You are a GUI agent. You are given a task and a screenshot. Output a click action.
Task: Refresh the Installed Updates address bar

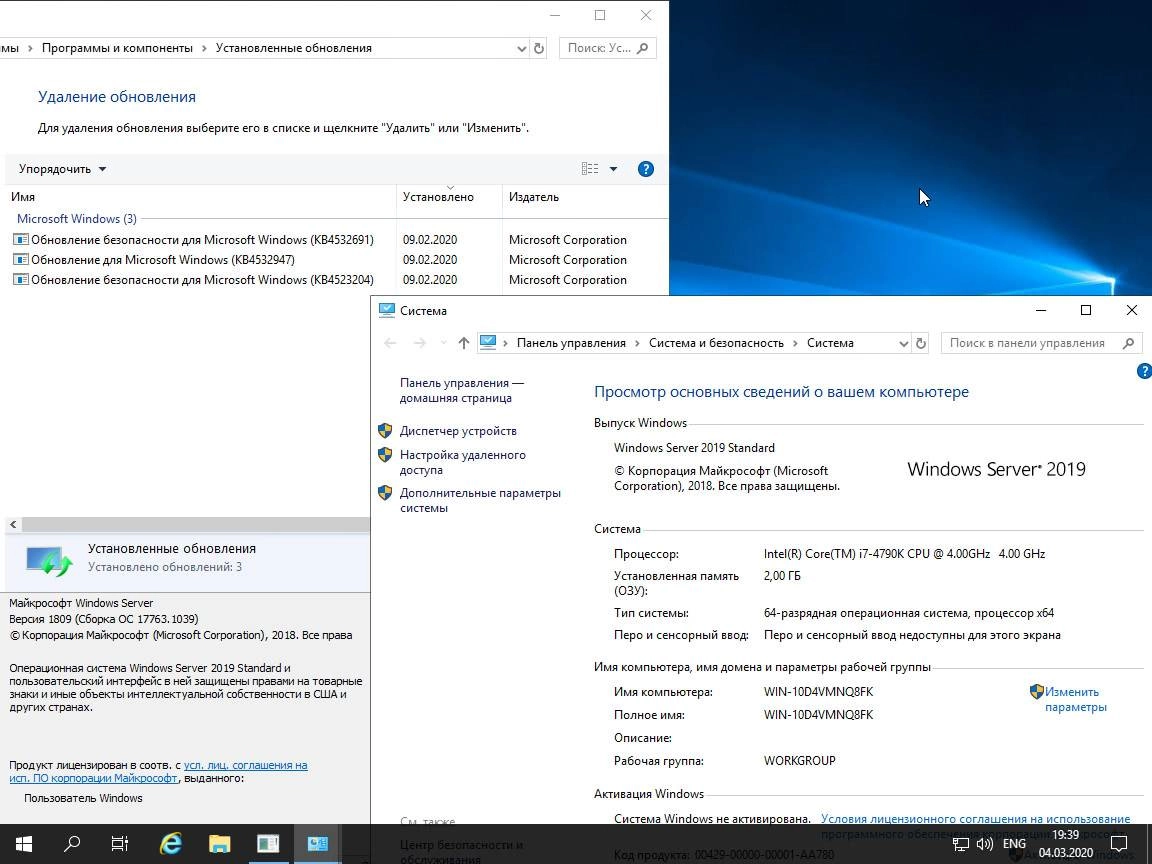coord(539,48)
